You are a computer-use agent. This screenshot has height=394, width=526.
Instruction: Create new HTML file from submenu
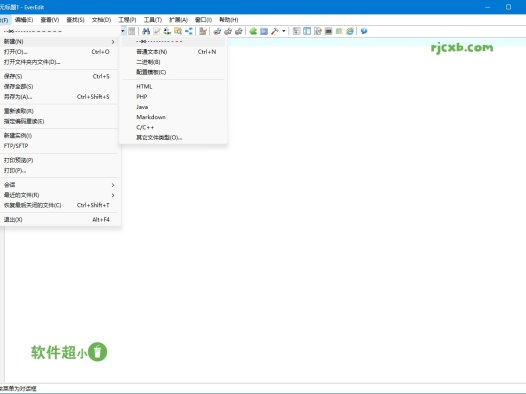pos(173,87)
